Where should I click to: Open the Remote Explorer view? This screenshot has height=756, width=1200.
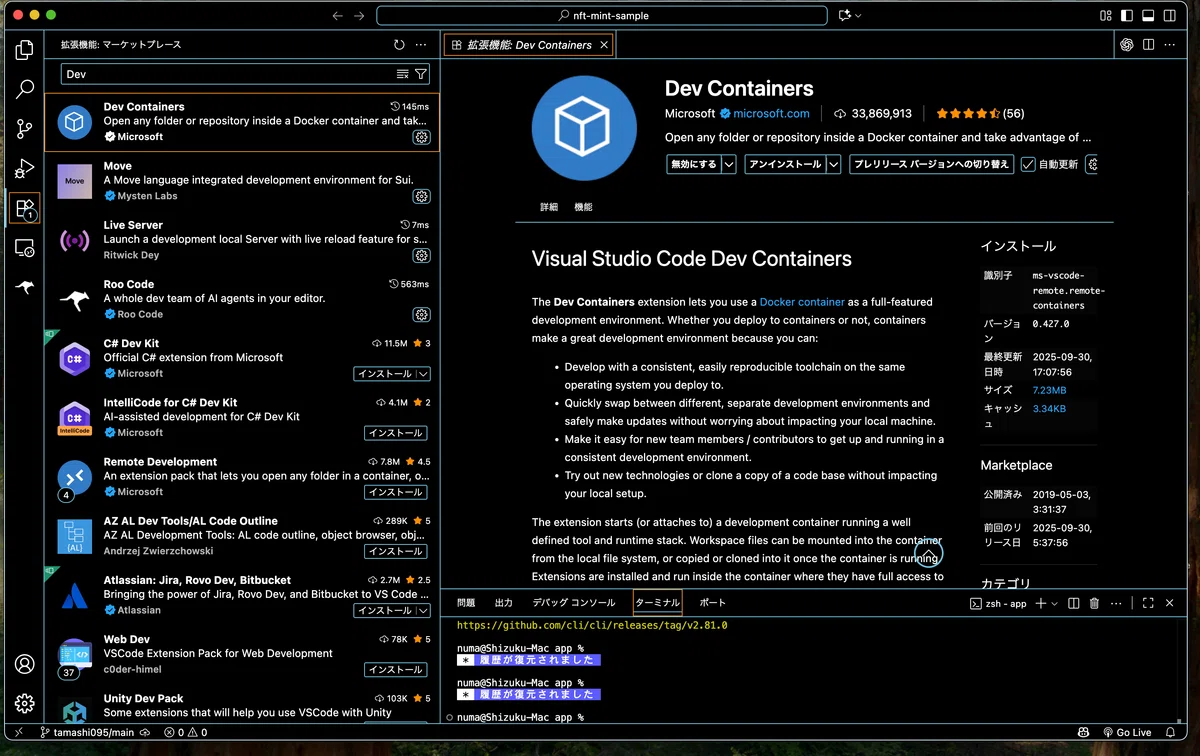24,248
